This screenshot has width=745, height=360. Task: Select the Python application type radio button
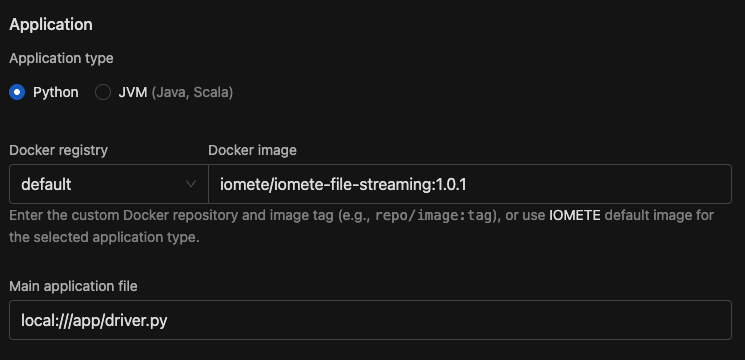point(17,92)
